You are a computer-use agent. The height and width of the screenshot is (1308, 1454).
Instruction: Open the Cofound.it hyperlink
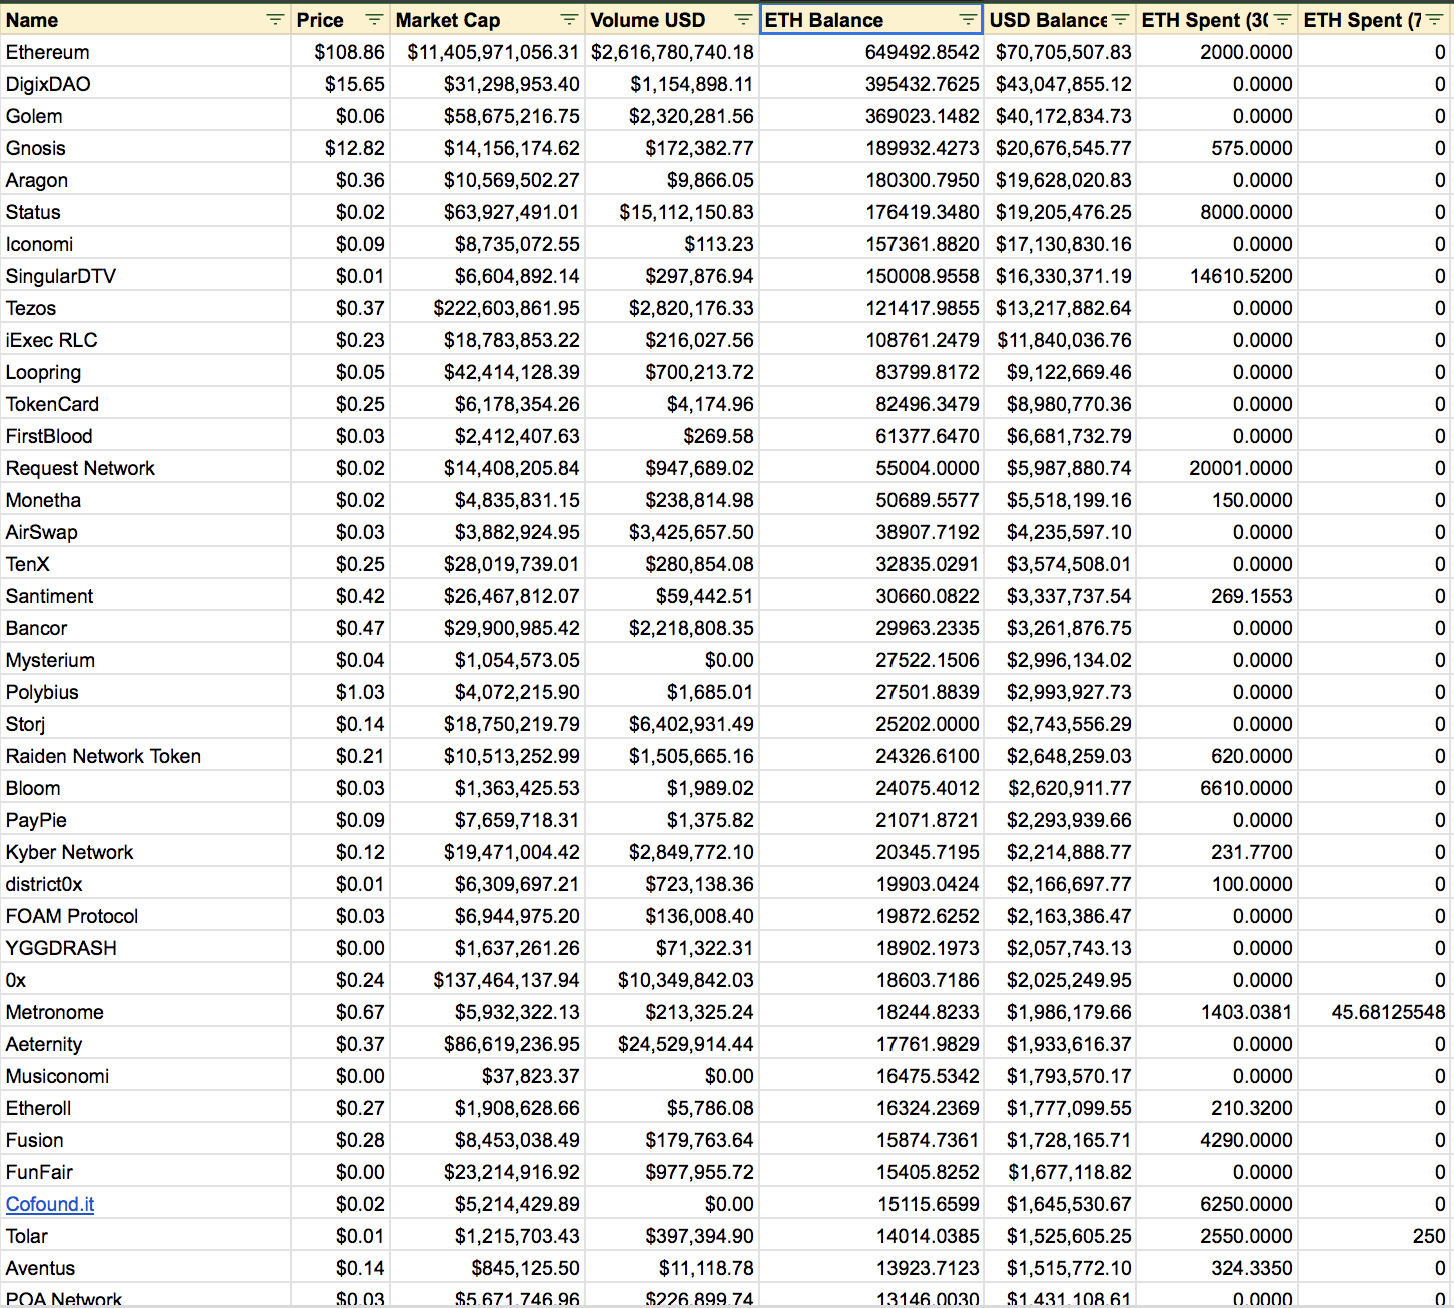point(50,1204)
